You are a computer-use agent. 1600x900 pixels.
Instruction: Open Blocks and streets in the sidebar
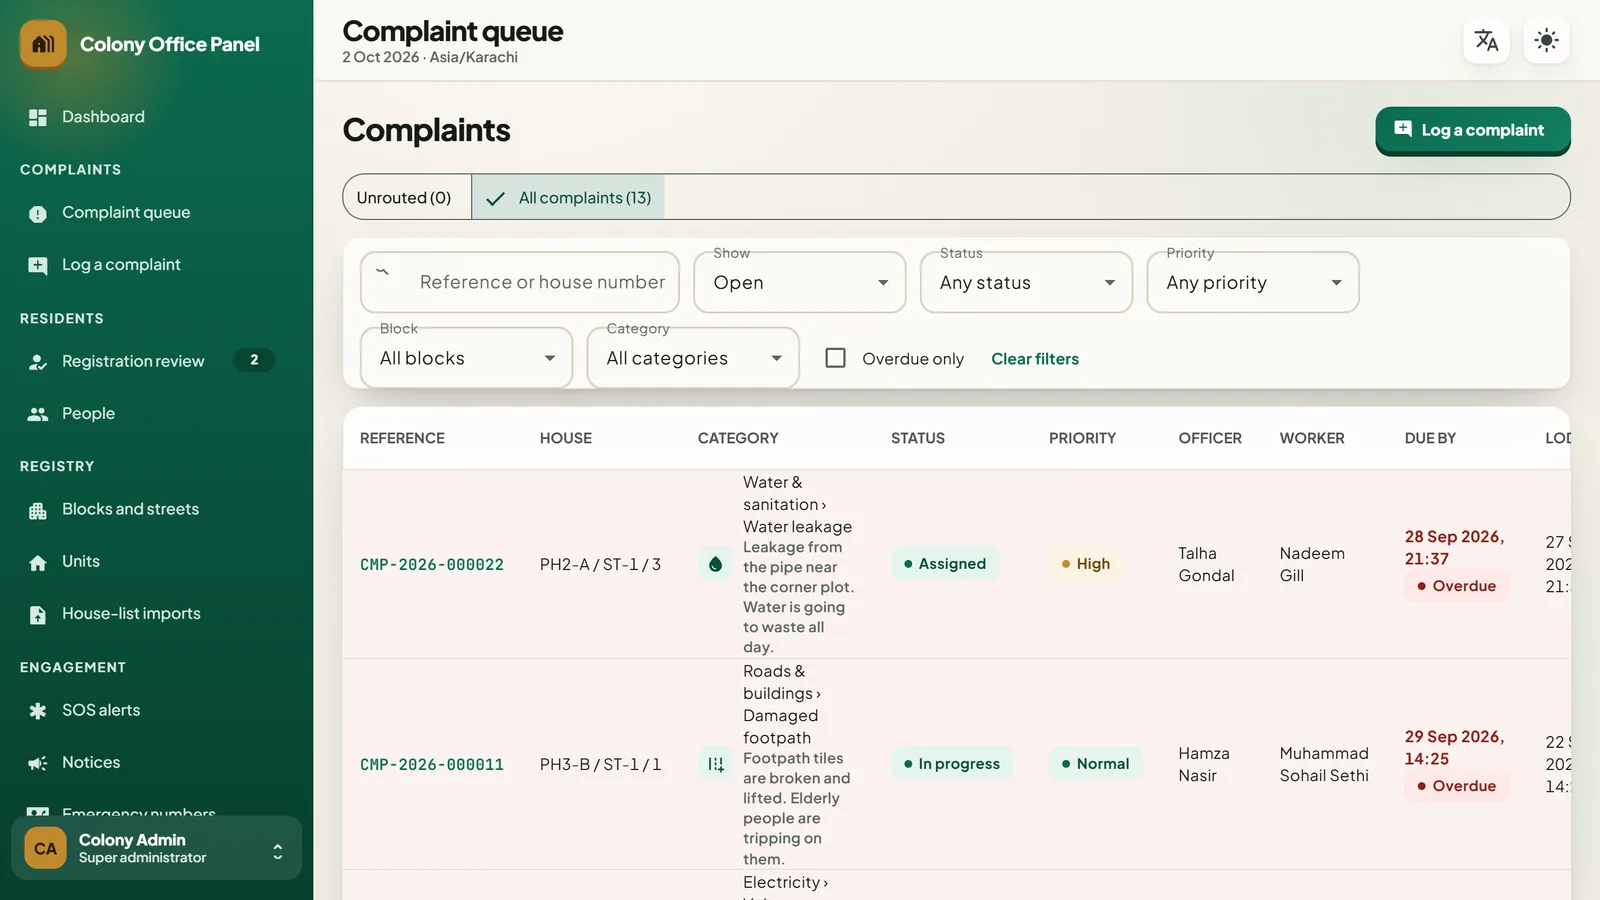pos(156,510)
